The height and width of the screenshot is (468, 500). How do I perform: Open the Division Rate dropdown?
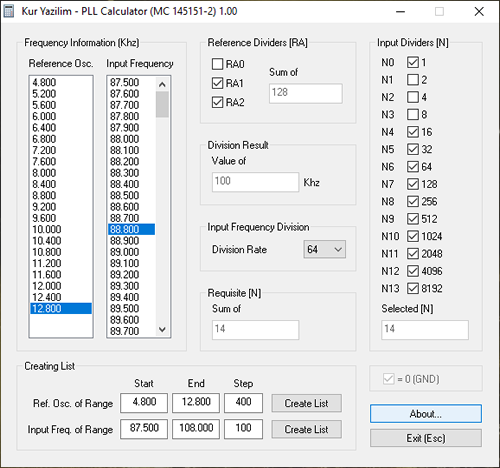(324, 249)
